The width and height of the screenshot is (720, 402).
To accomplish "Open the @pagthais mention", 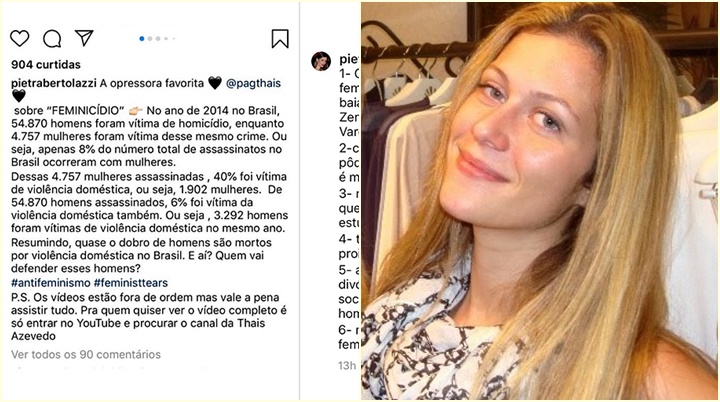I will (253, 83).
